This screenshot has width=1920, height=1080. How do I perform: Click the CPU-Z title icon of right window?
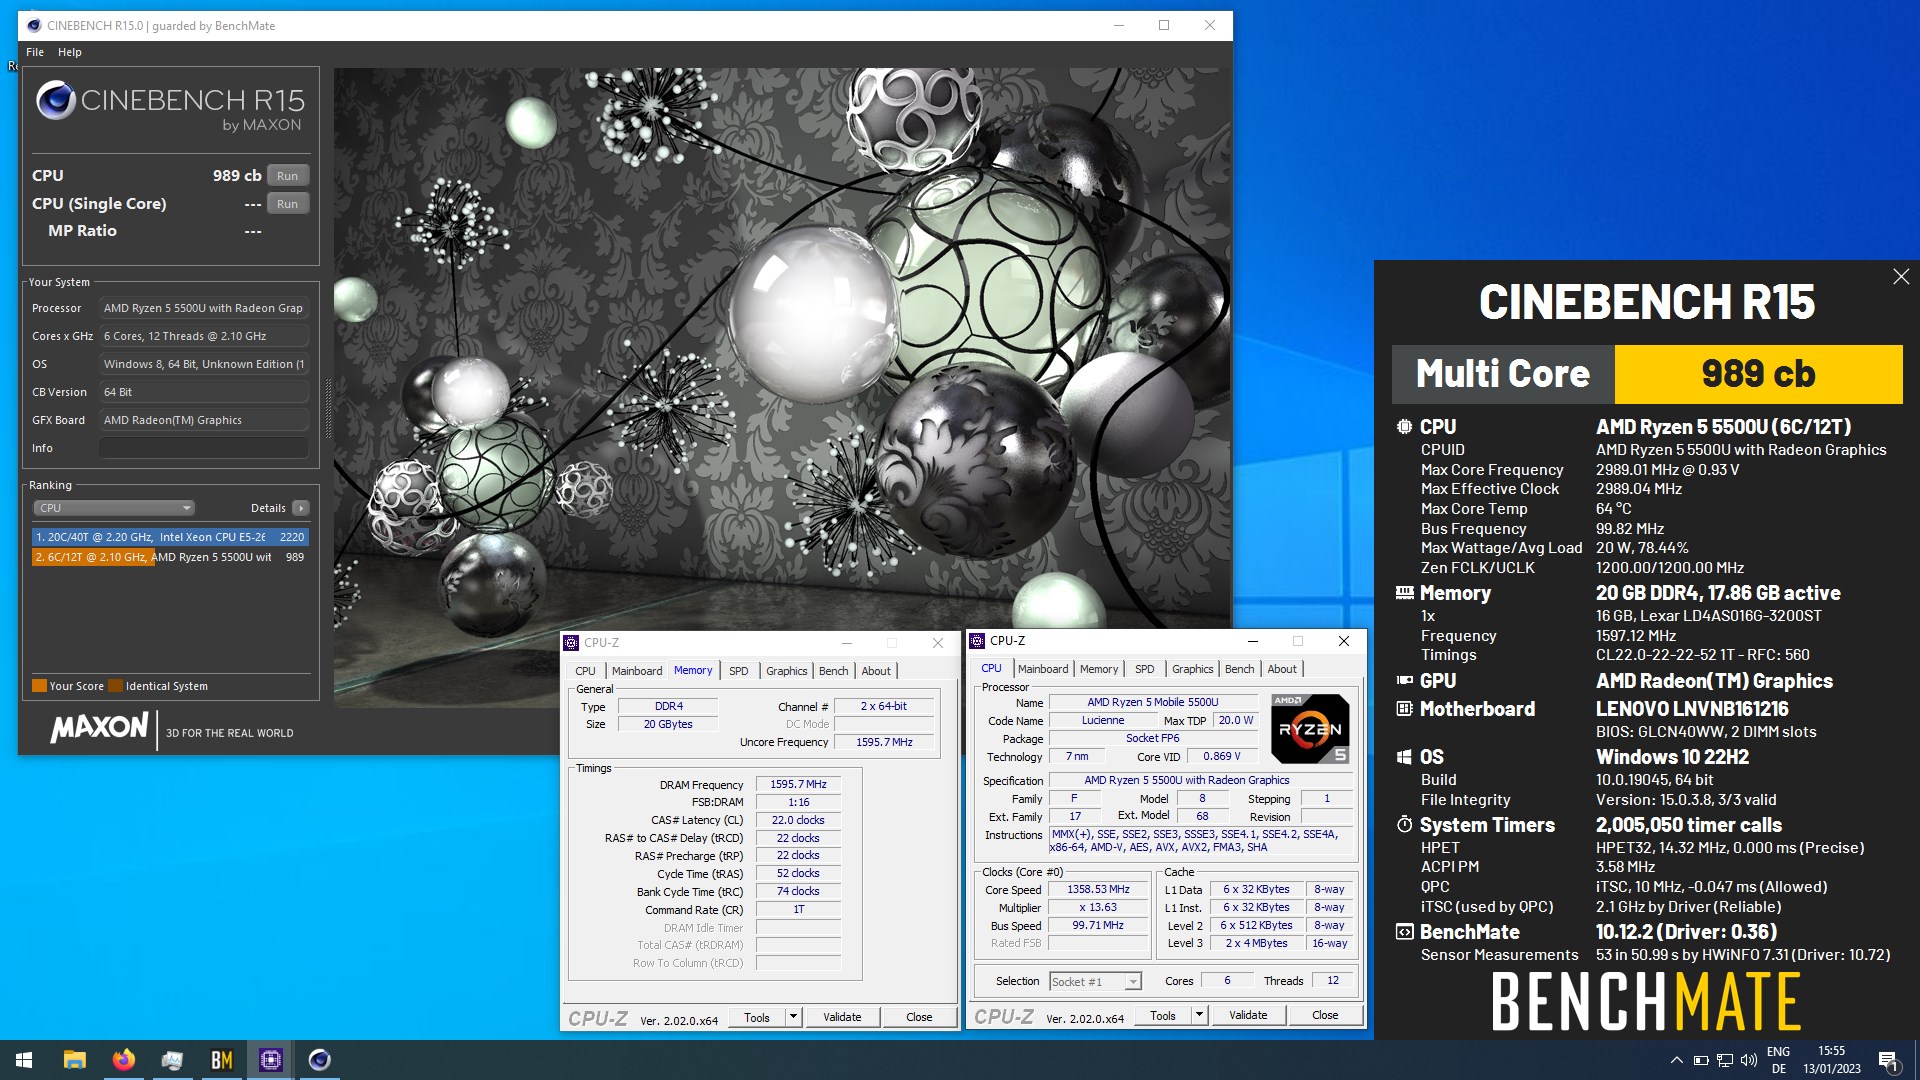tap(978, 641)
